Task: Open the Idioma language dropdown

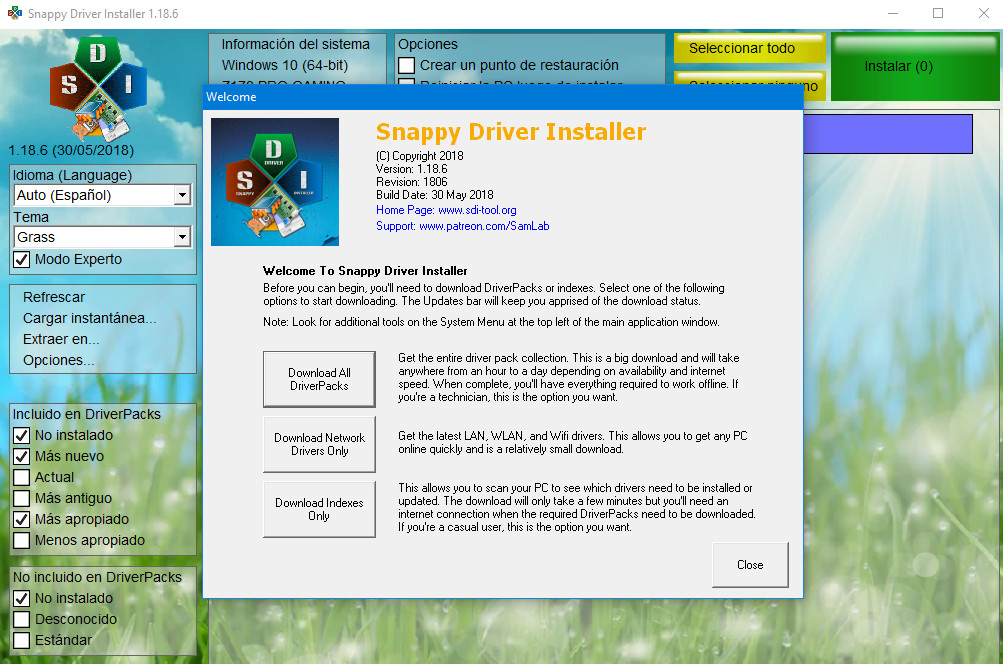Action: click(x=102, y=195)
